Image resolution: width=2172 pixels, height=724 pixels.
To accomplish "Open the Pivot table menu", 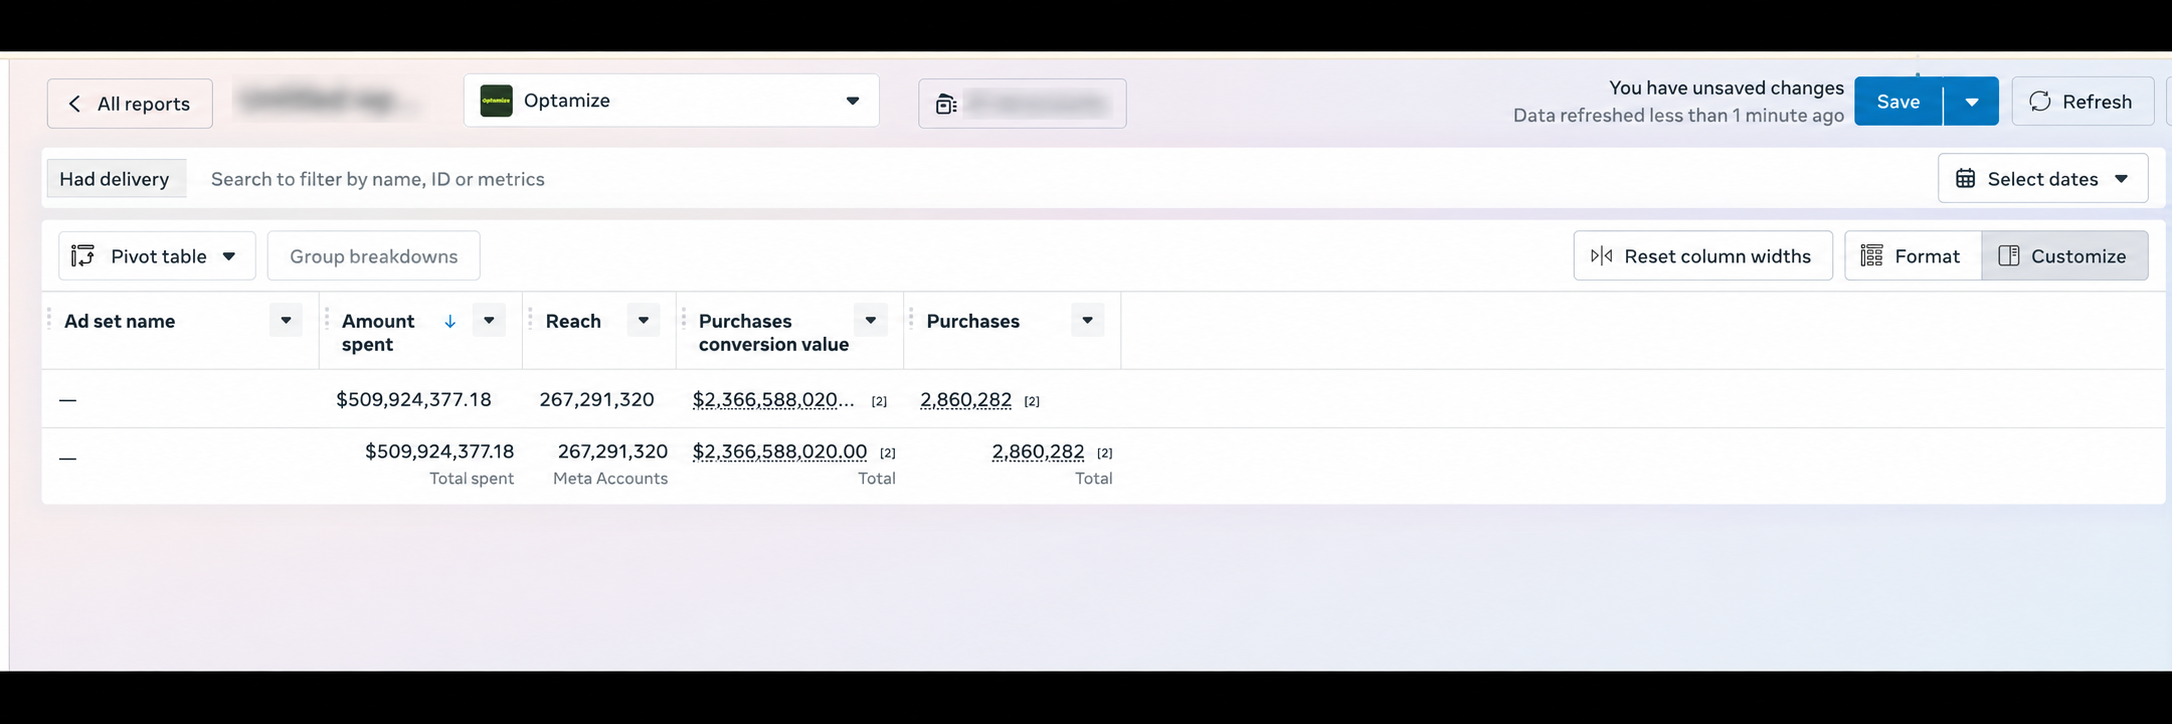I will (157, 256).
